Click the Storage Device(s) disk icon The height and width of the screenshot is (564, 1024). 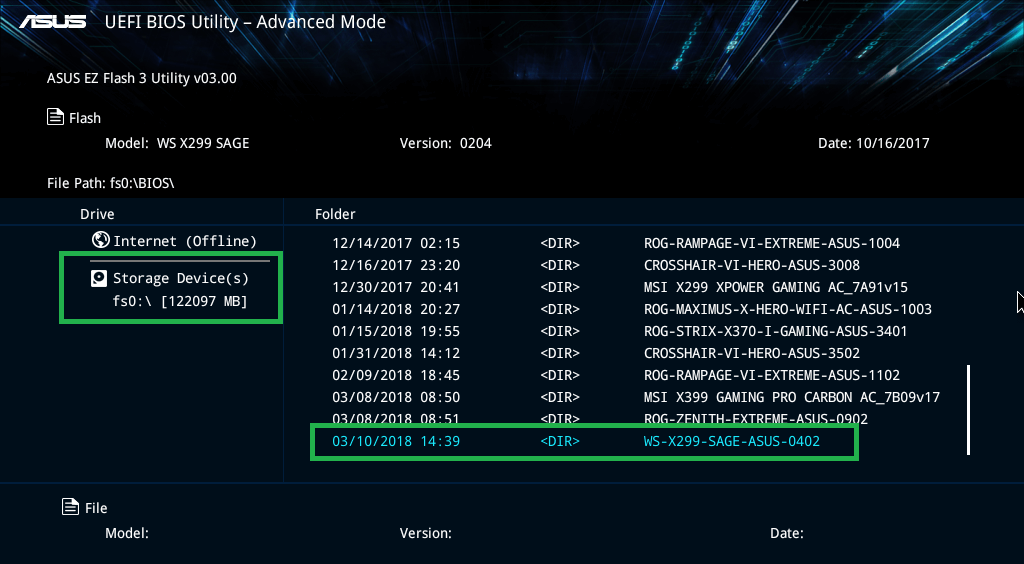98,279
